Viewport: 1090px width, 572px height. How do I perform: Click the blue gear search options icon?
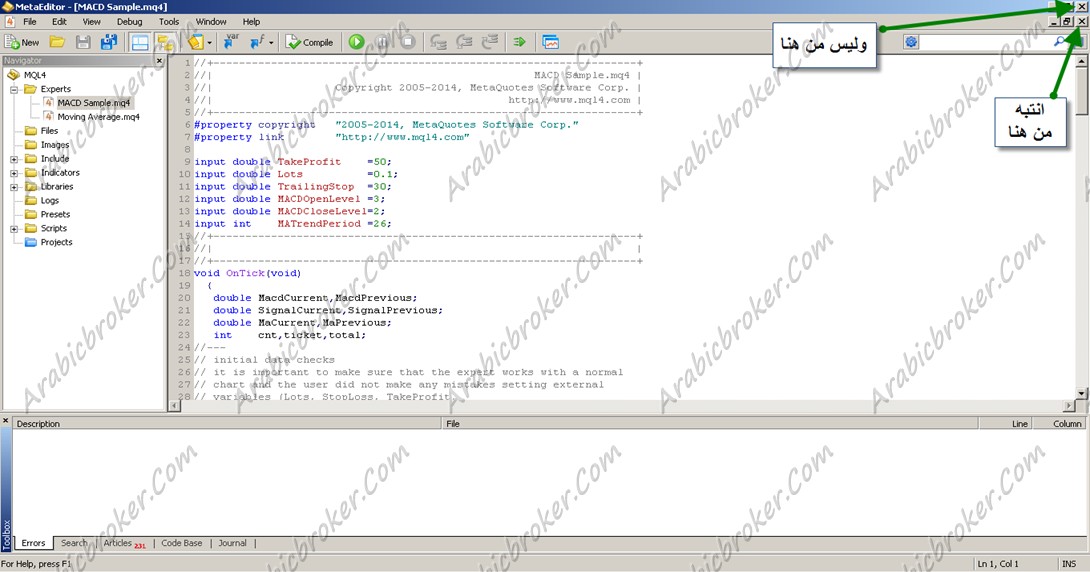[x=911, y=42]
